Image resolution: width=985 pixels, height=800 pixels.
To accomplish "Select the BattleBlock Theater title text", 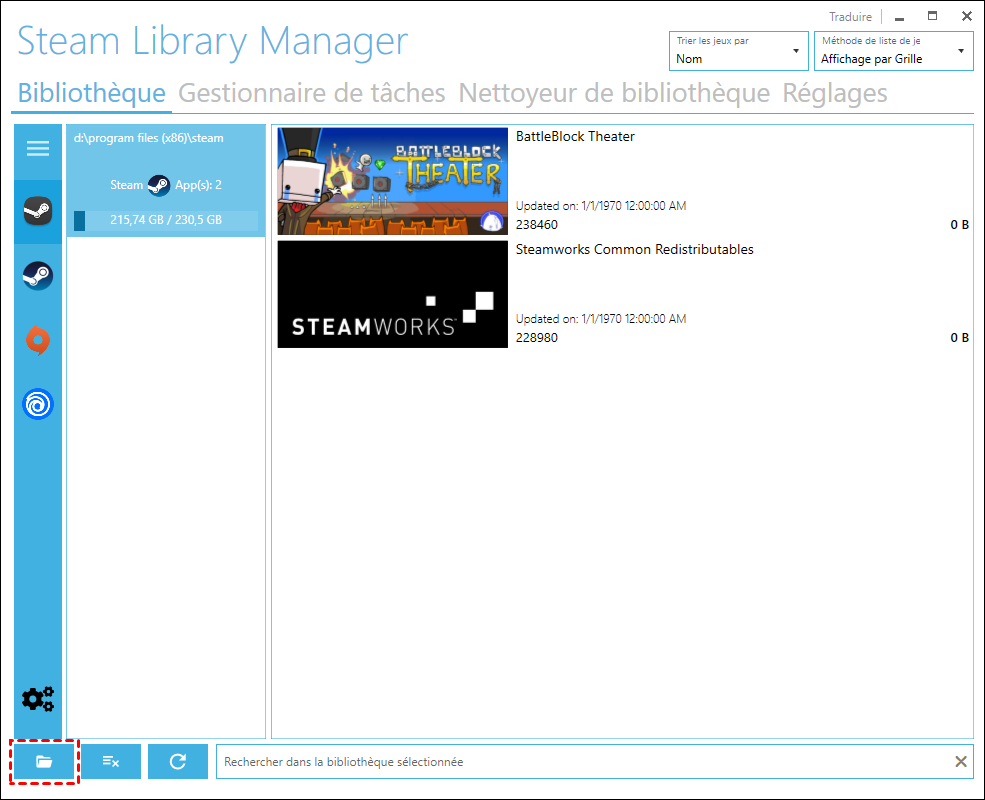I will click(x=575, y=136).
